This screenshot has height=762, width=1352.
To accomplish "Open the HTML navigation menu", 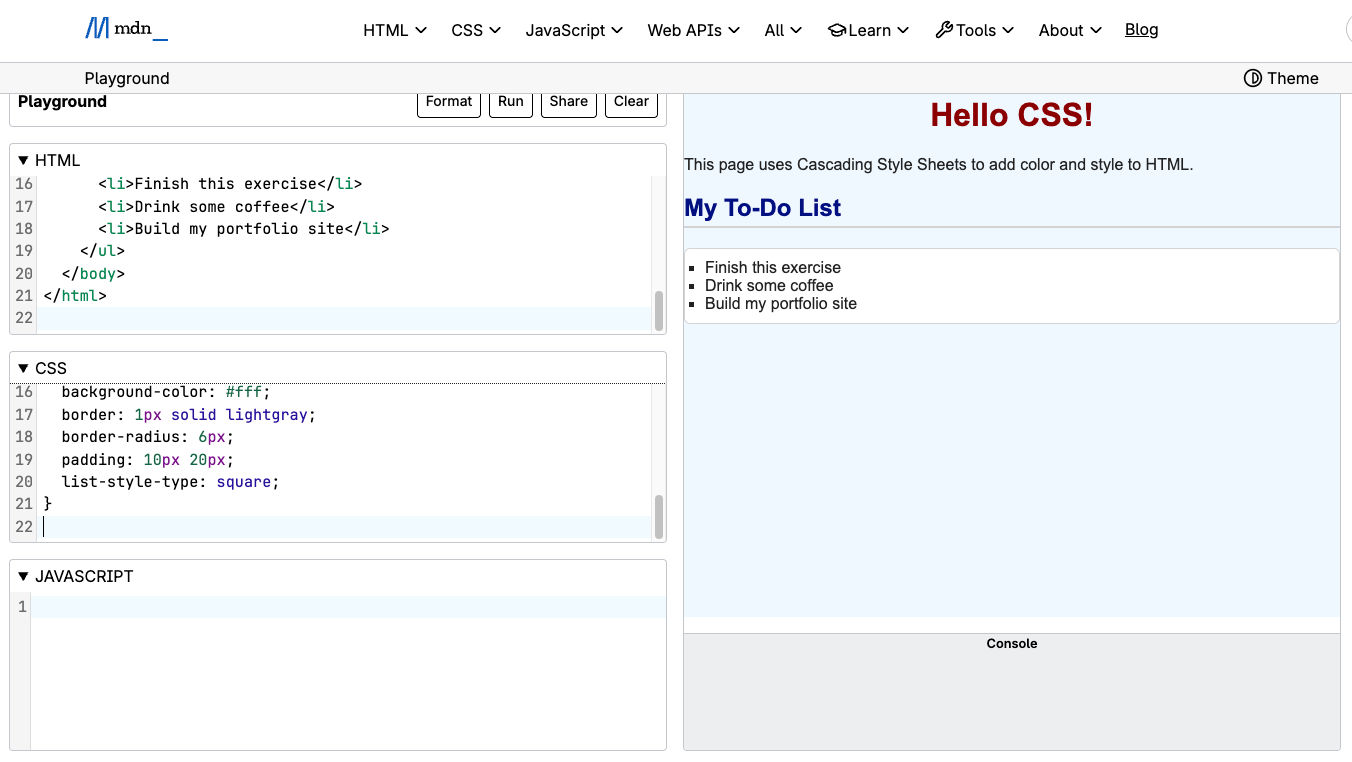I will point(395,30).
